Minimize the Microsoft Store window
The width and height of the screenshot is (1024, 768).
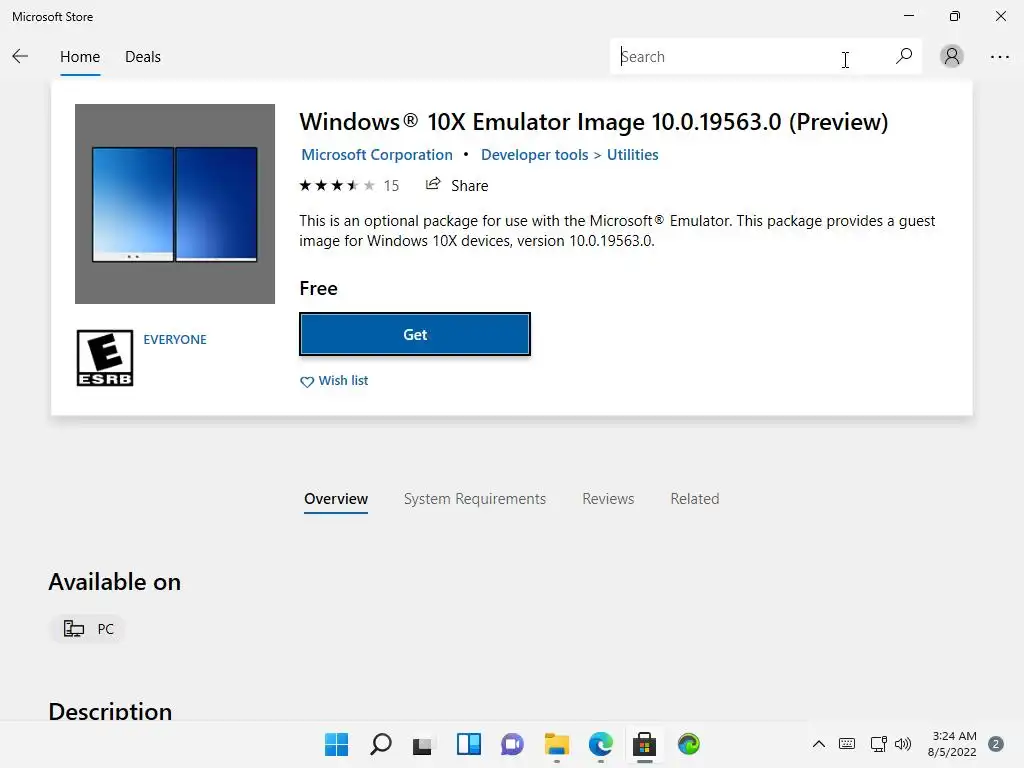[x=908, y=16]
